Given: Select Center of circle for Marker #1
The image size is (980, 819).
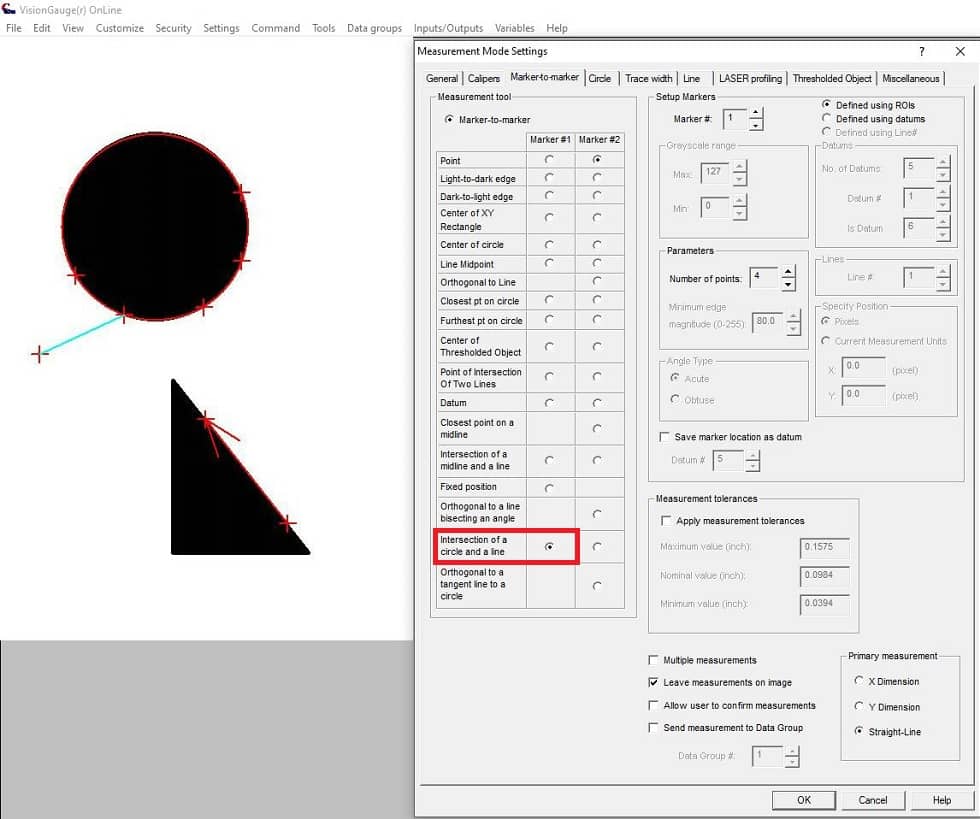Looking at the screenshot, I should 549,244.
